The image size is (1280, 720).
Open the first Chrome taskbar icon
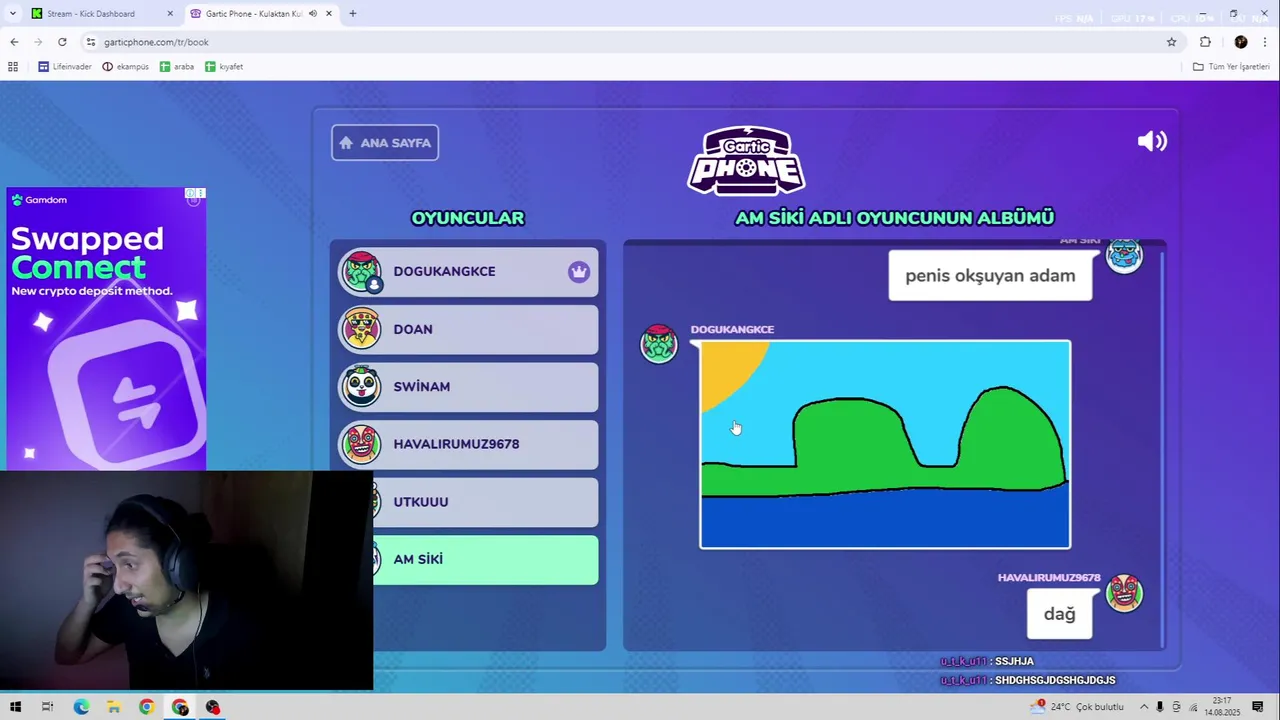coord(147,707)
